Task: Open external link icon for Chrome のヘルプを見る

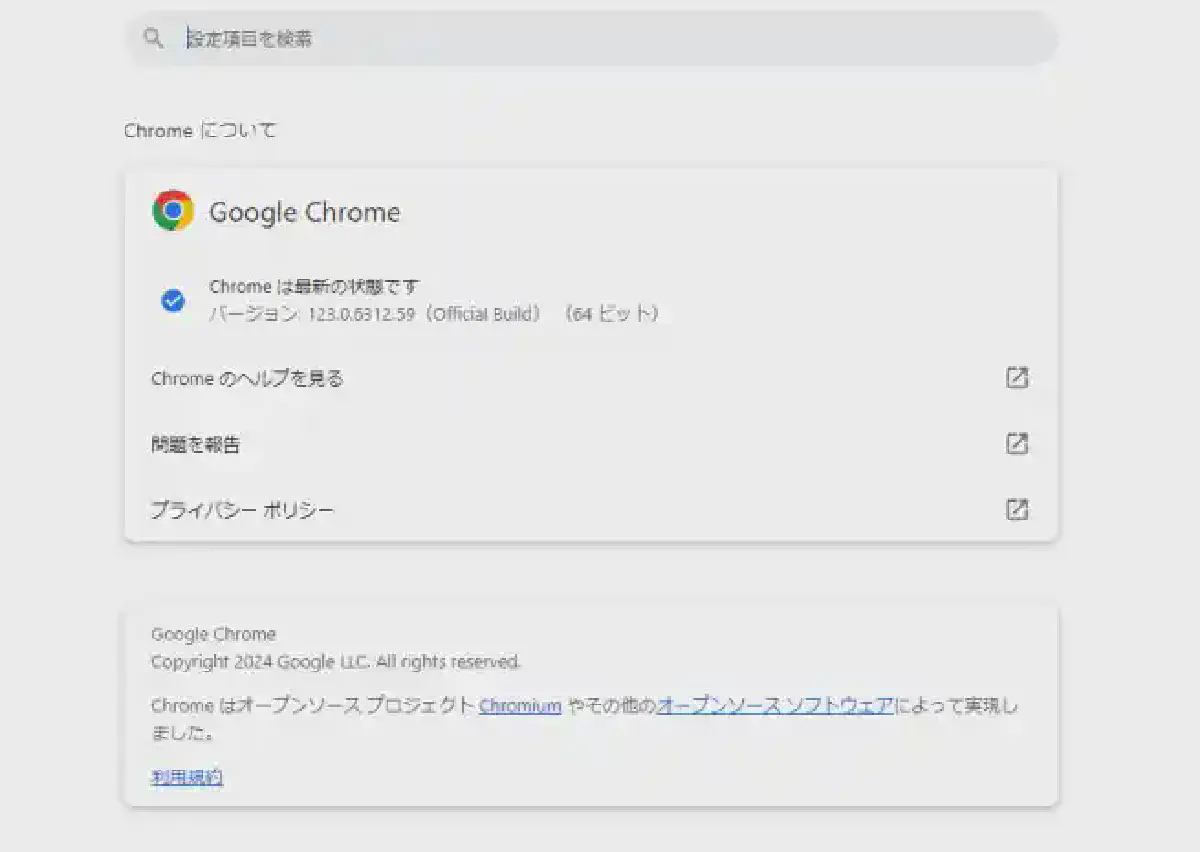Action: click(x=1016, y=378)
